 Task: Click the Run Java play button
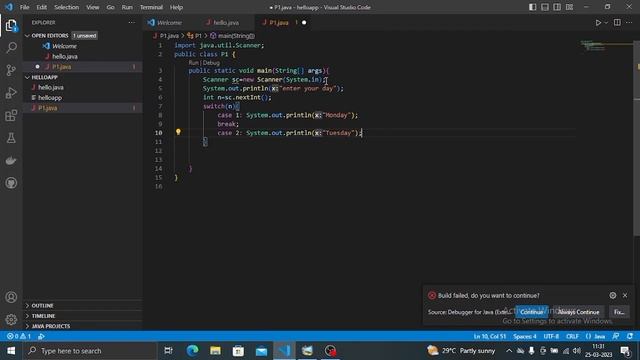(x=598, y=22)
